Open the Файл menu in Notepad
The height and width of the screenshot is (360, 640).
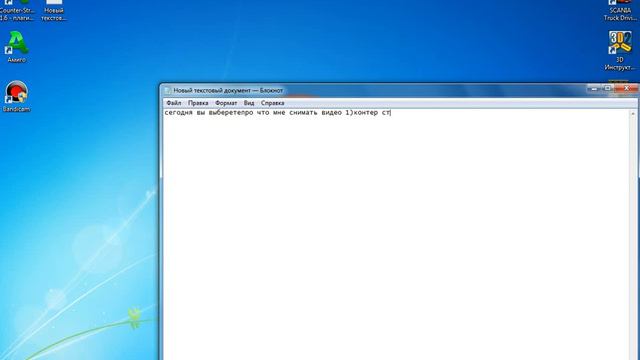(173, 103)
